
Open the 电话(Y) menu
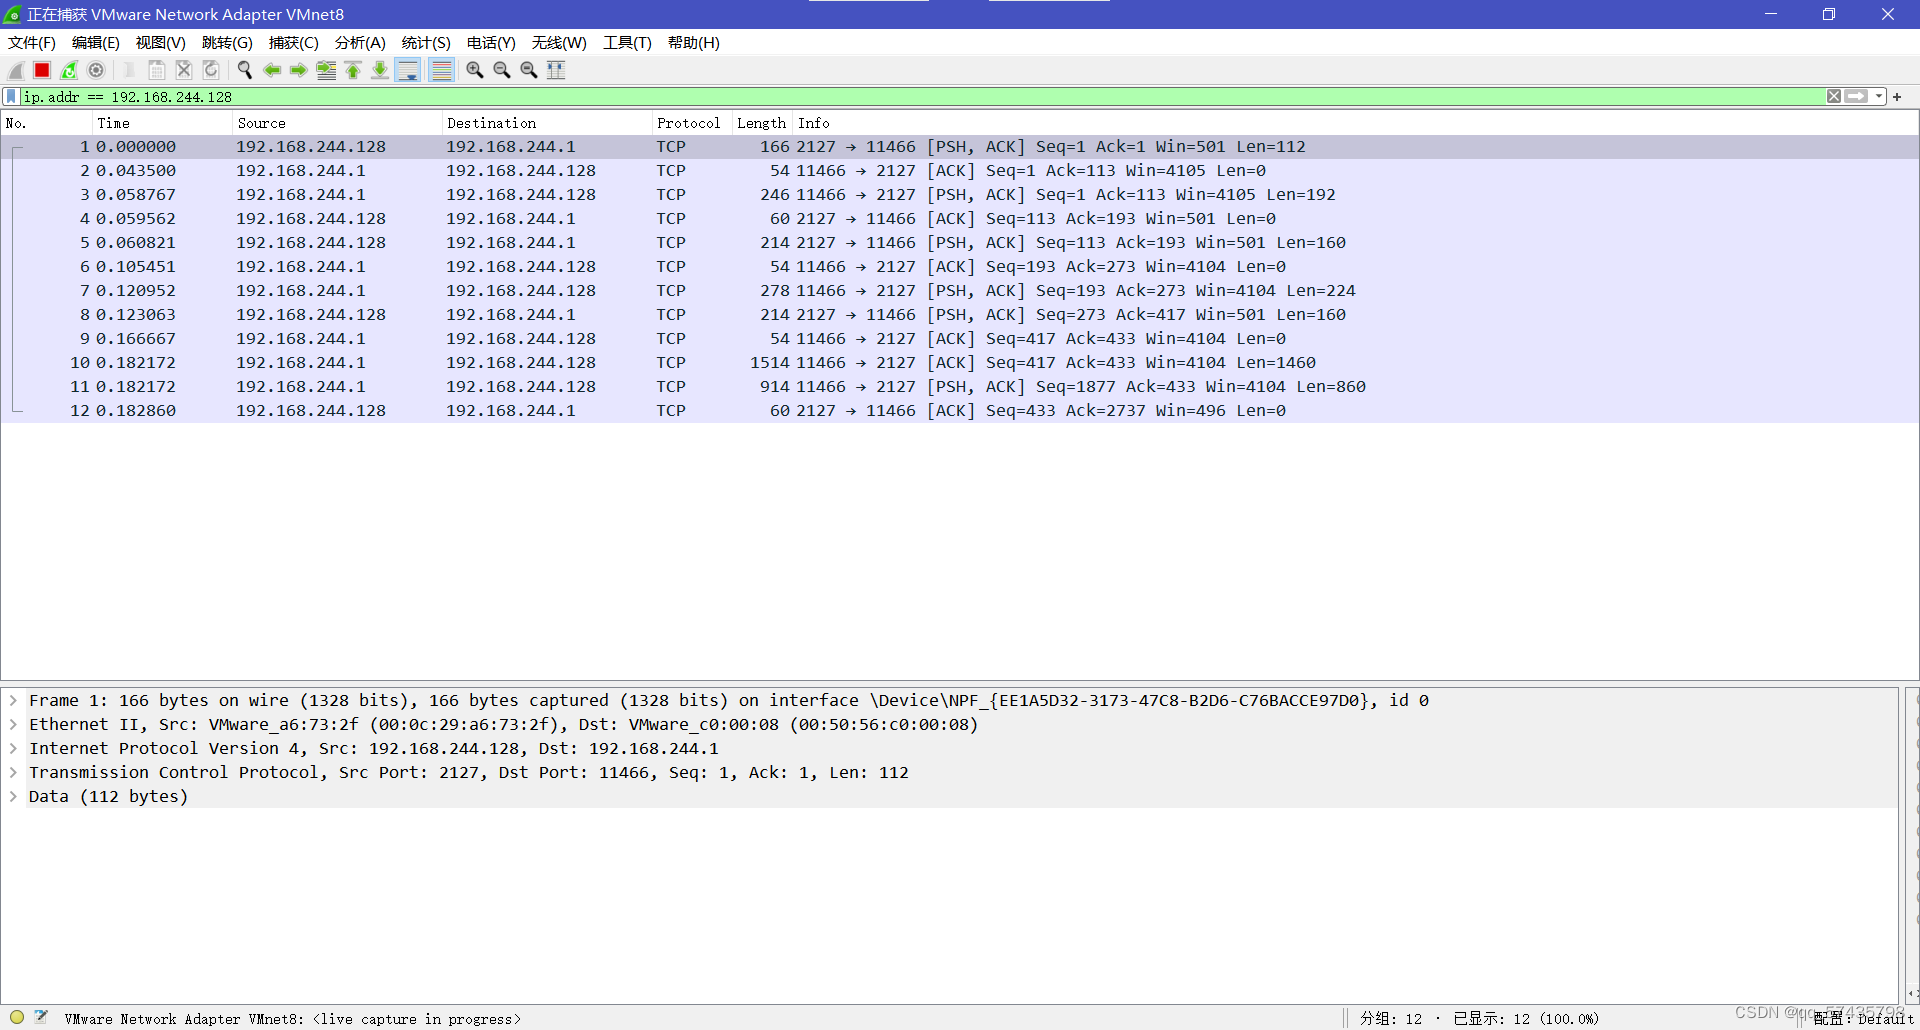(x=491, y=43)
